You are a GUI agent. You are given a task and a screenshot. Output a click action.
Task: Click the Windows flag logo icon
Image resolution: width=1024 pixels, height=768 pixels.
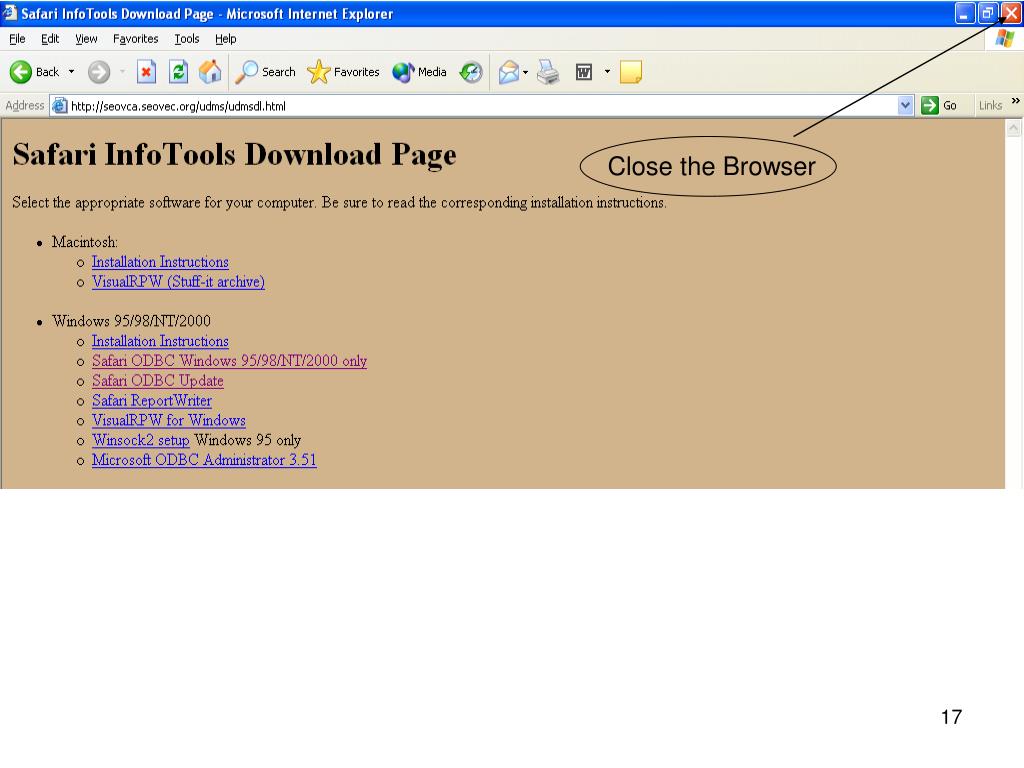tap(1004, 39)
